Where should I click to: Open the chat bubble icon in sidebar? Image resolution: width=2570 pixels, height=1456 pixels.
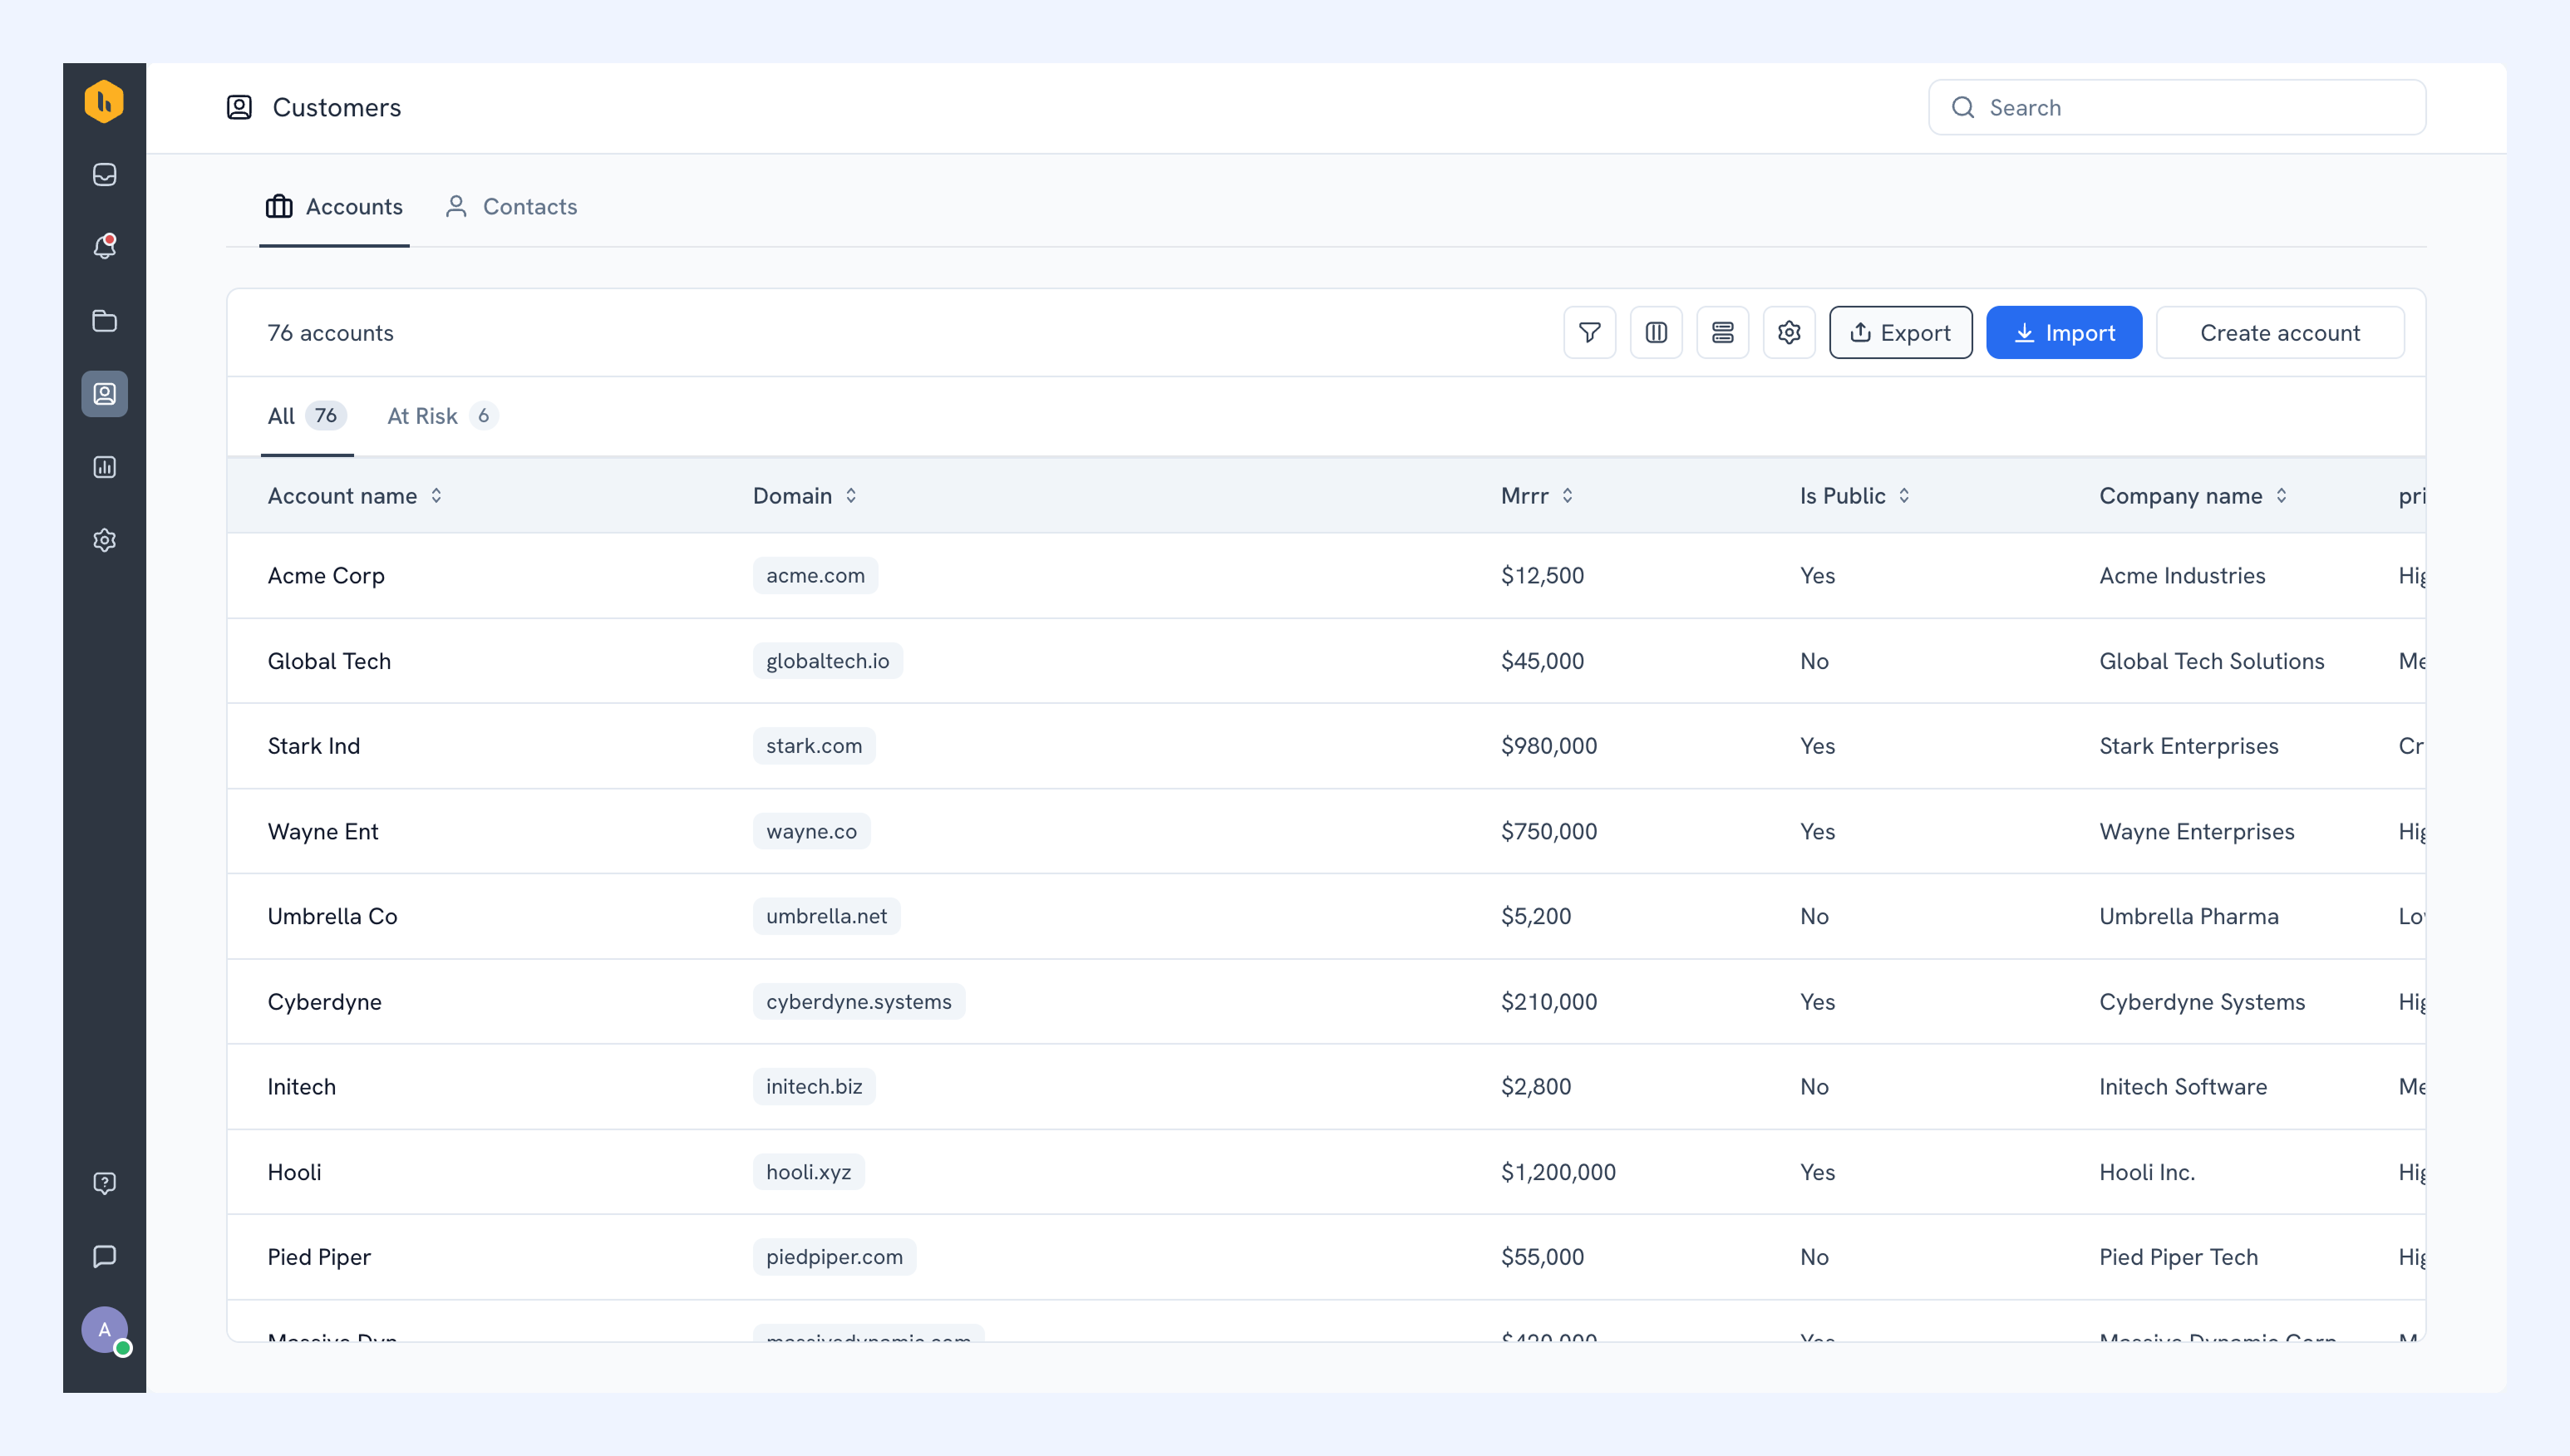tap(104, 1256)
